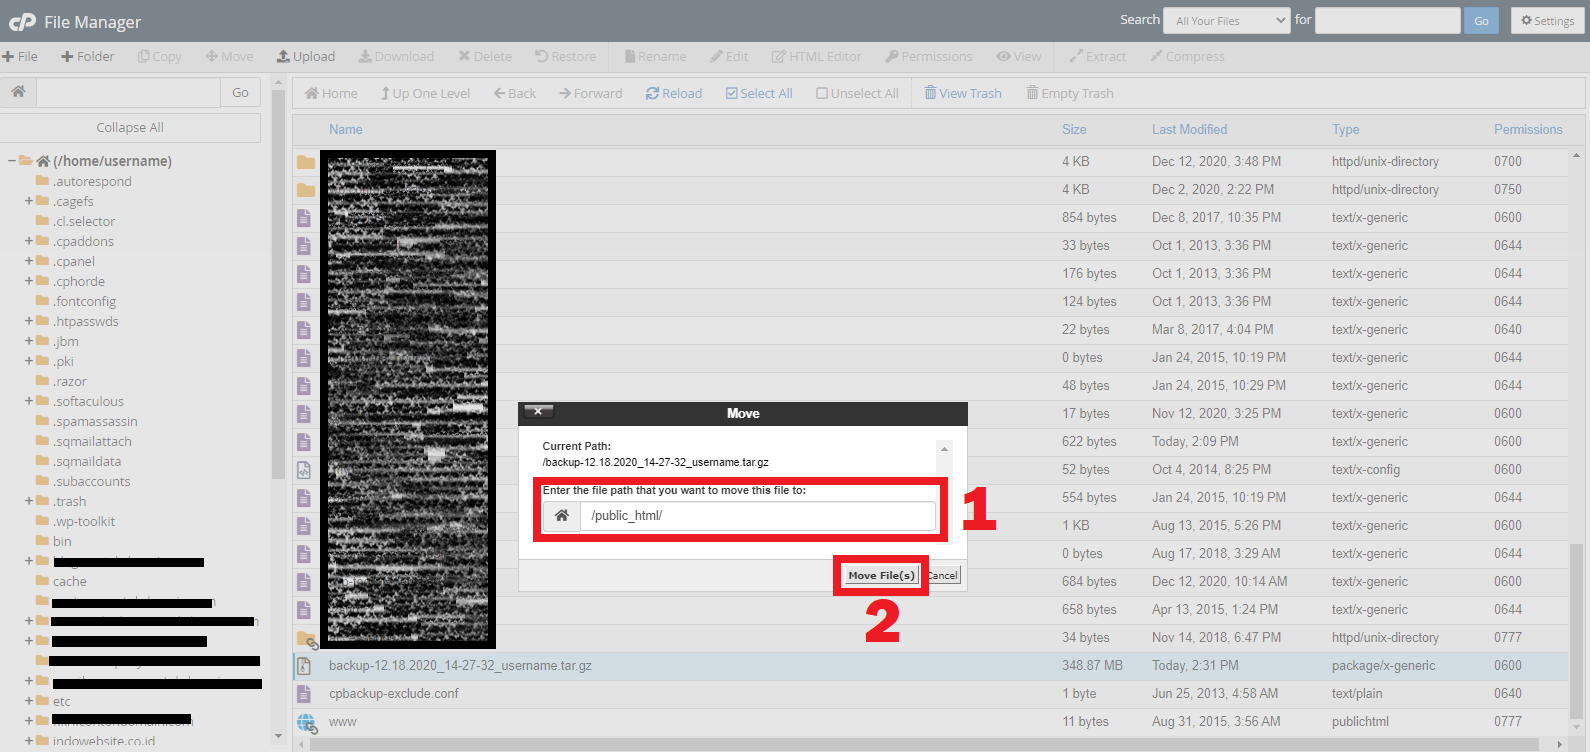Sort files by Name column
The width and height of the screenshot is (1590, 752).
346,129
